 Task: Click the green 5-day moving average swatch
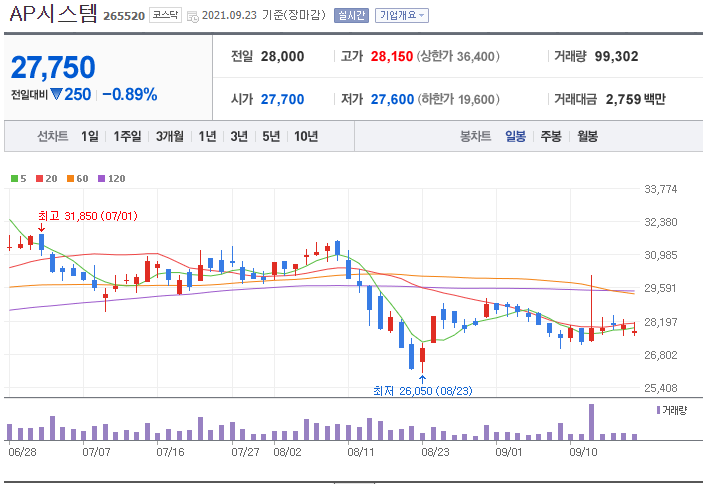click(x=14, y=179)
